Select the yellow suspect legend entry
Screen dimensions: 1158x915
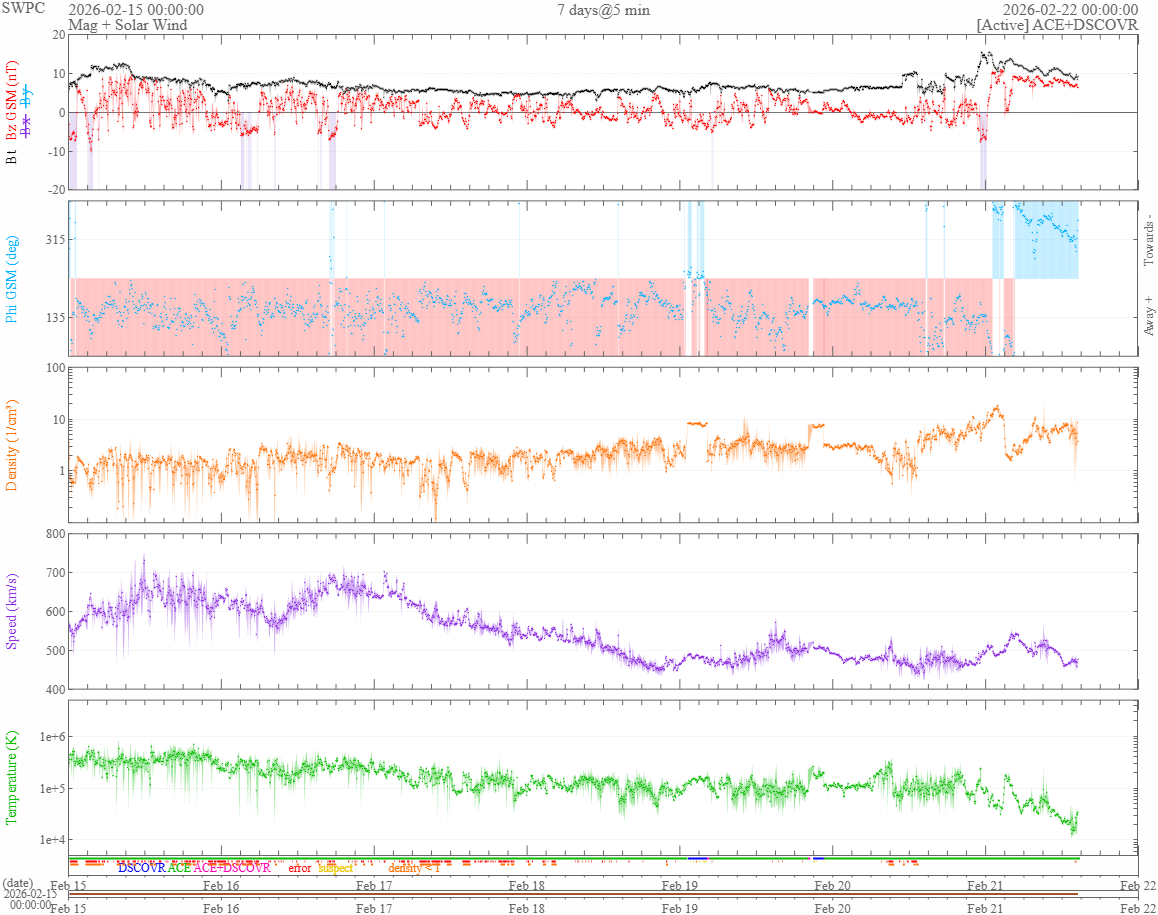click(x=336, y=868)
